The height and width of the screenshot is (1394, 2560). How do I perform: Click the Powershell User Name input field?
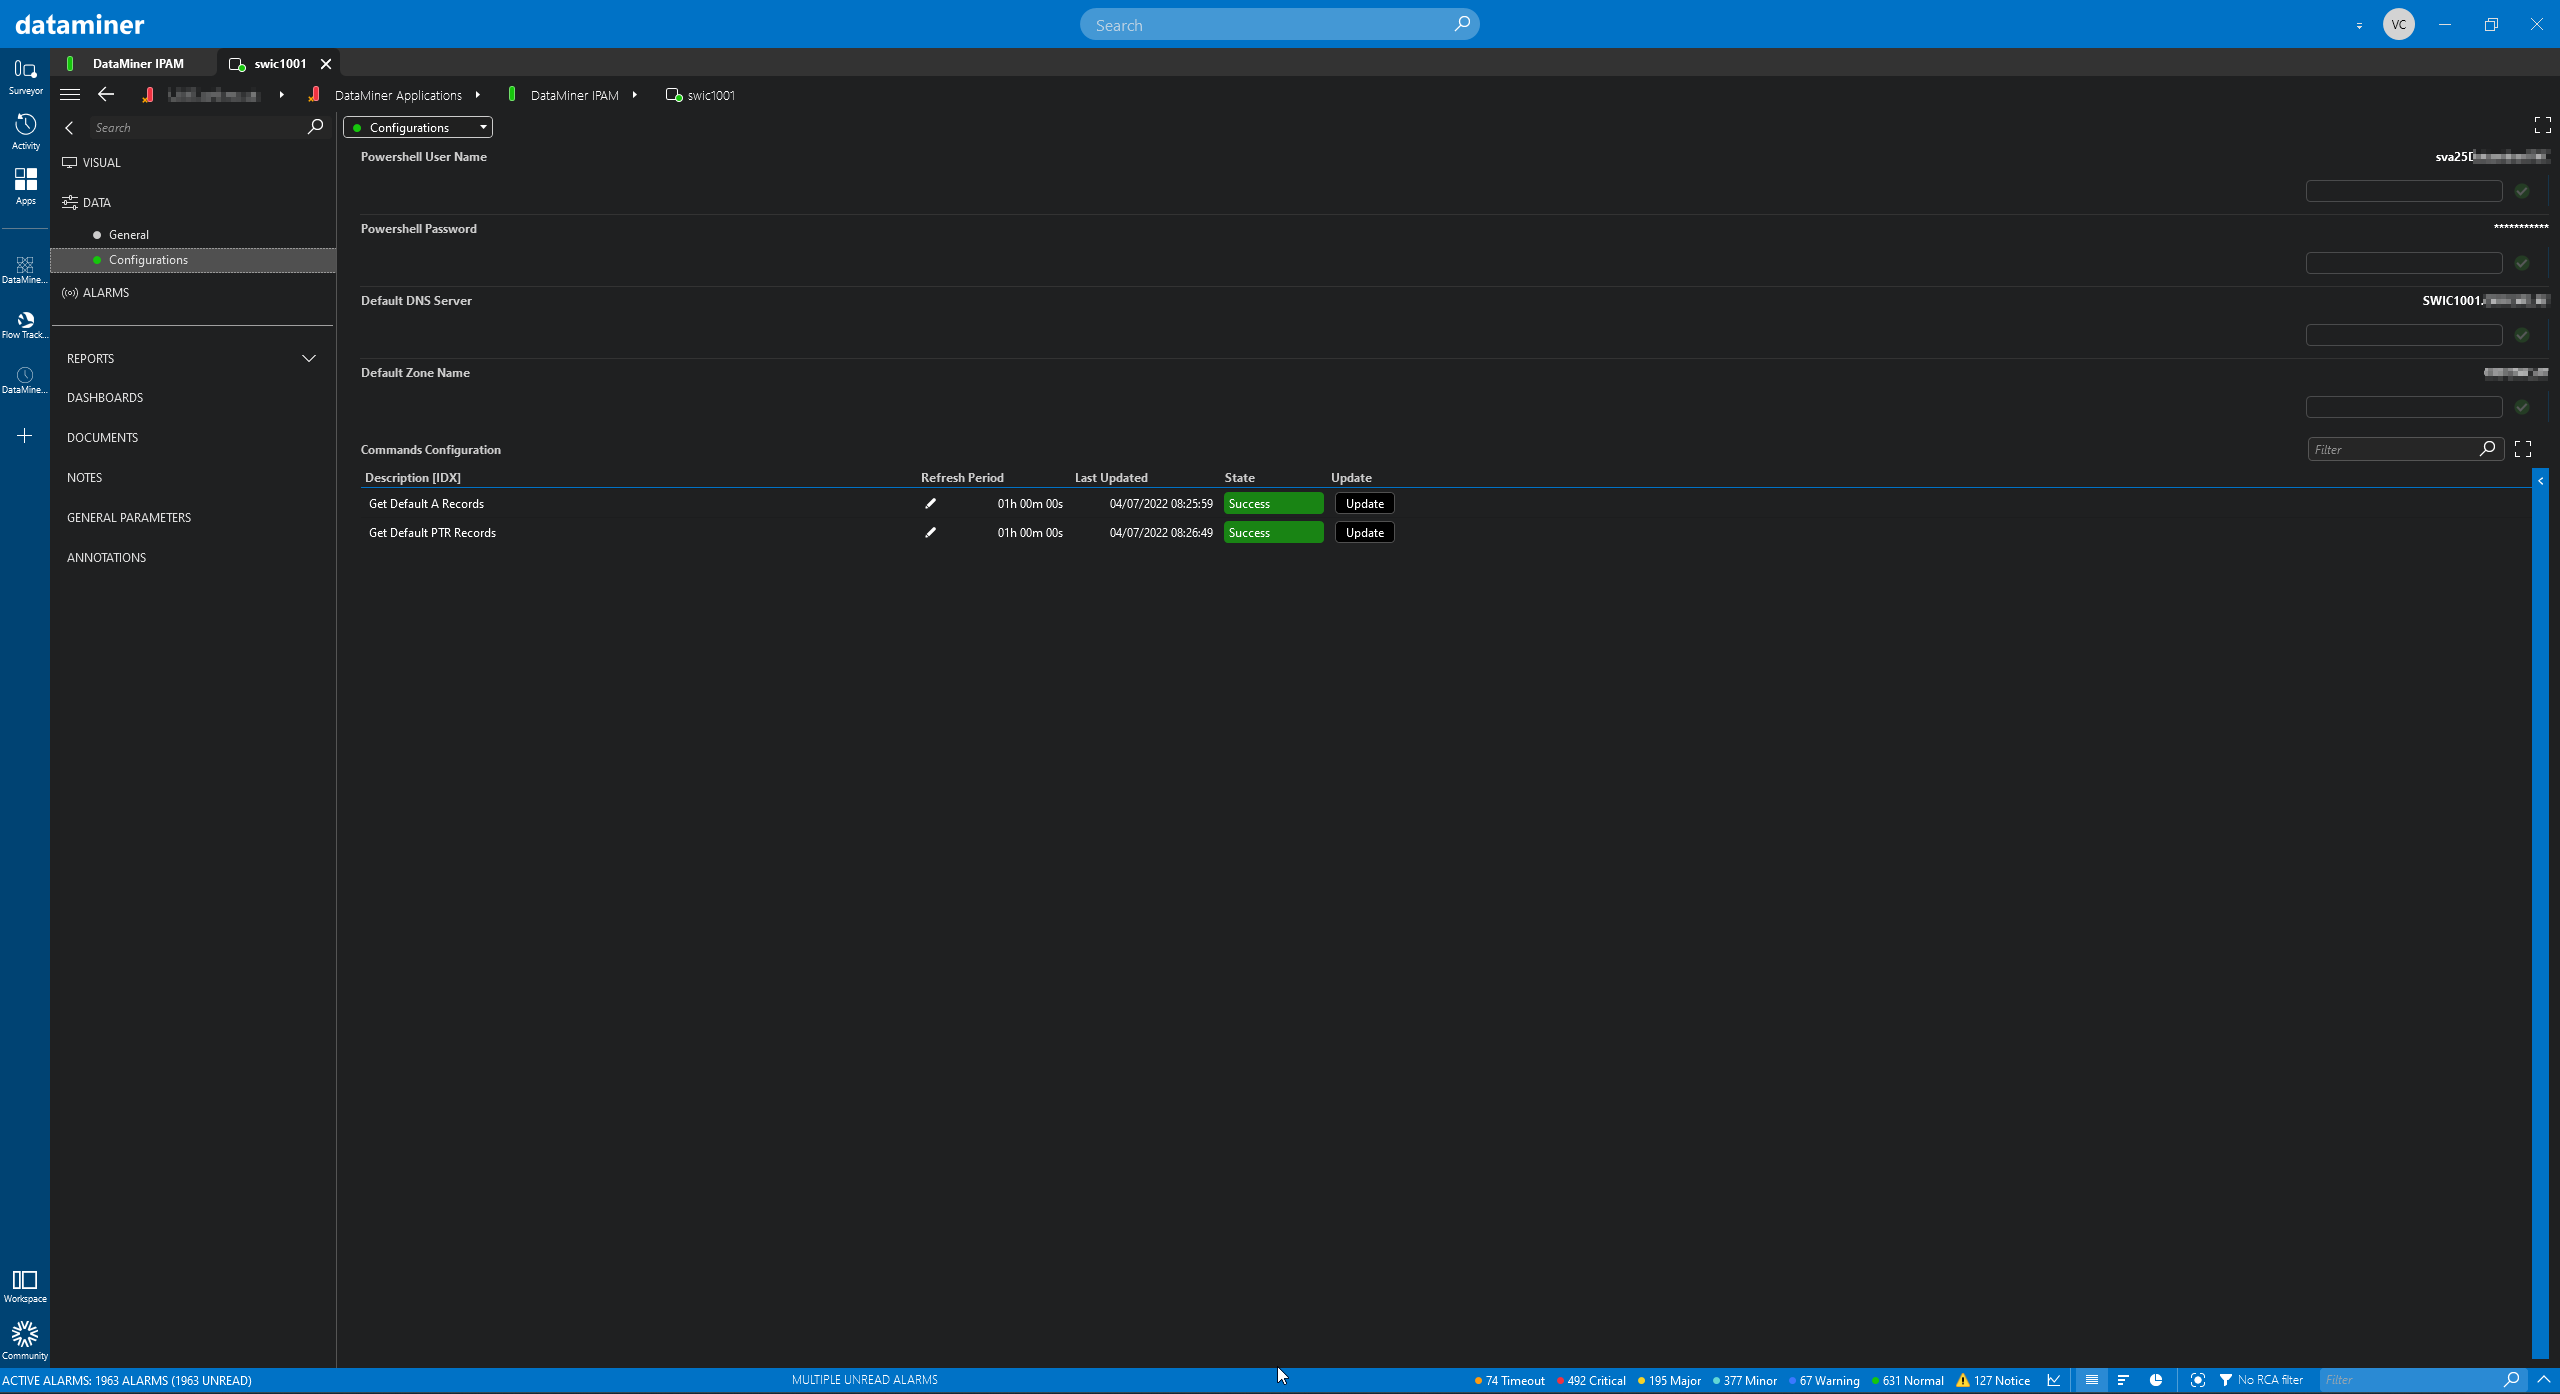tap(2404, 191)
